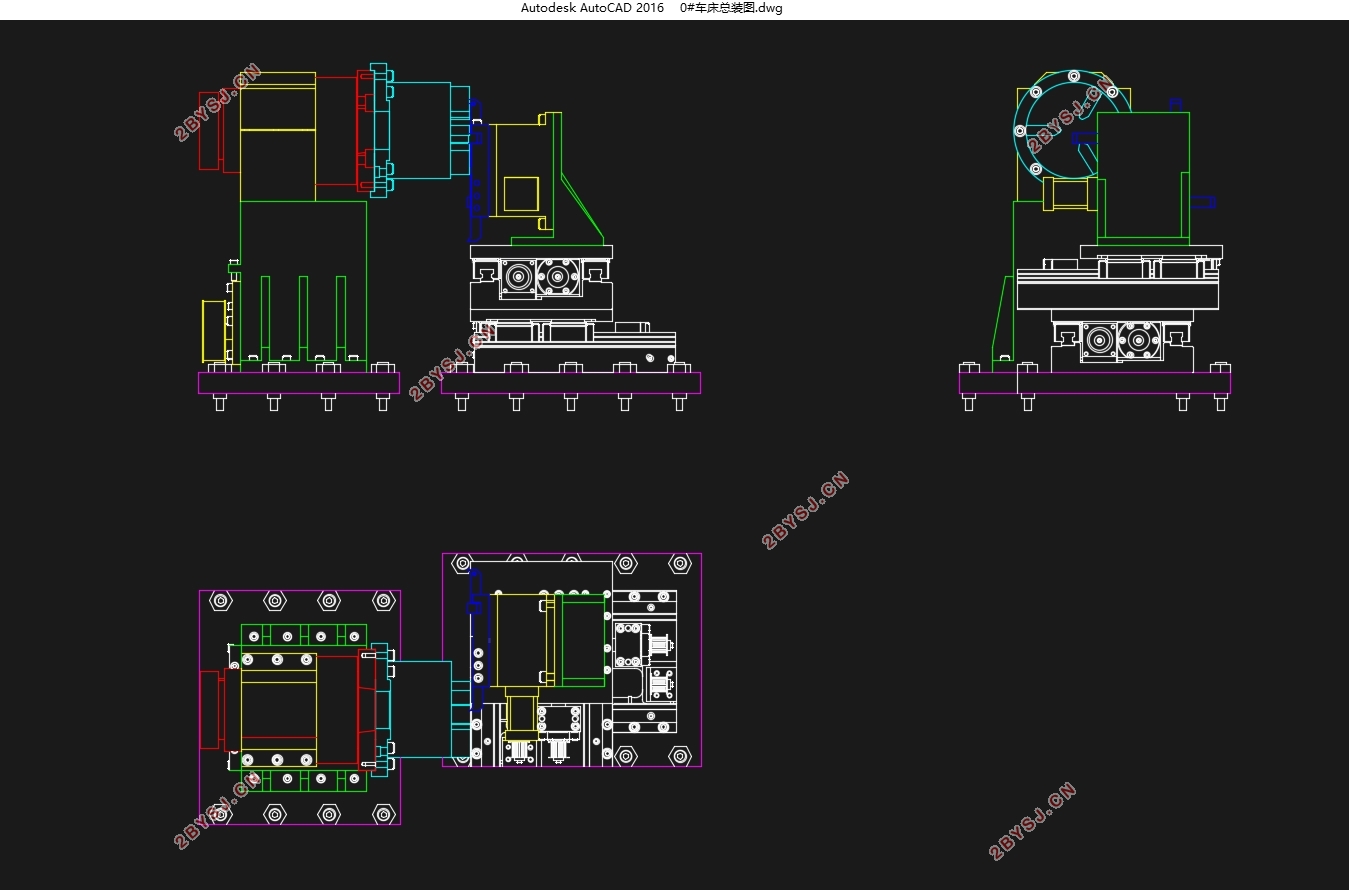Select the magenta base plate outline around the plan view's white mechanism

572,660
